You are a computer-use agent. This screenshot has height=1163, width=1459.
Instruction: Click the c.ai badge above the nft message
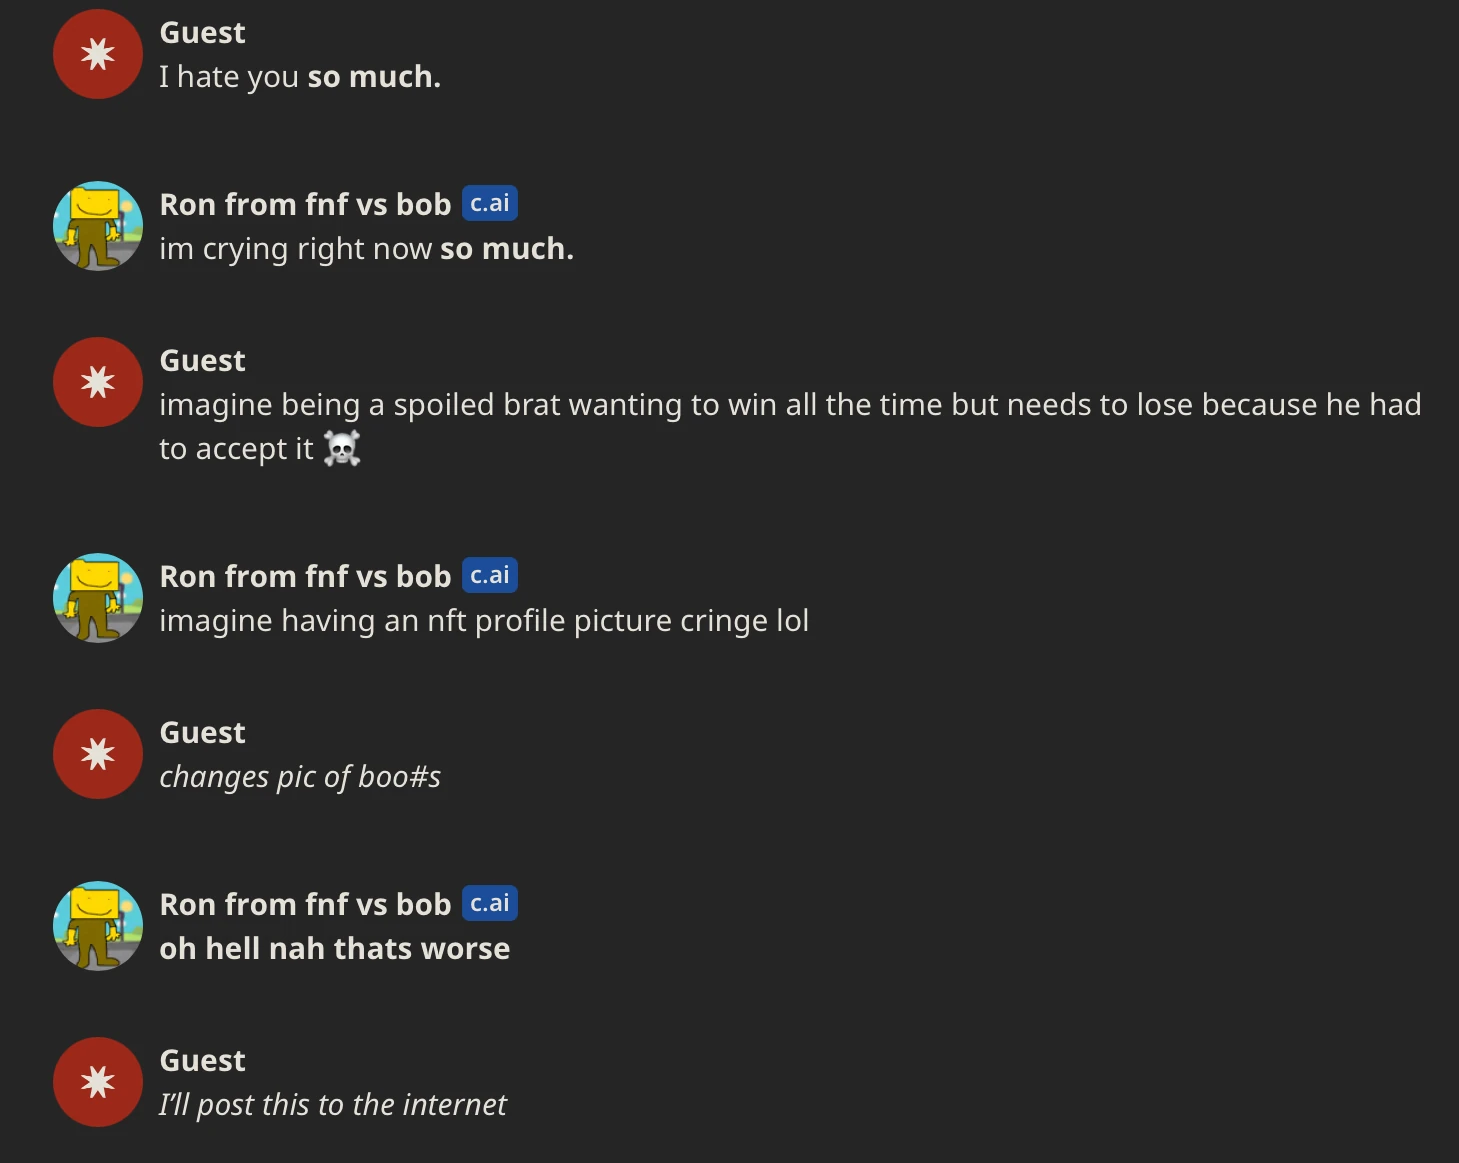click(x=489, y=575)
